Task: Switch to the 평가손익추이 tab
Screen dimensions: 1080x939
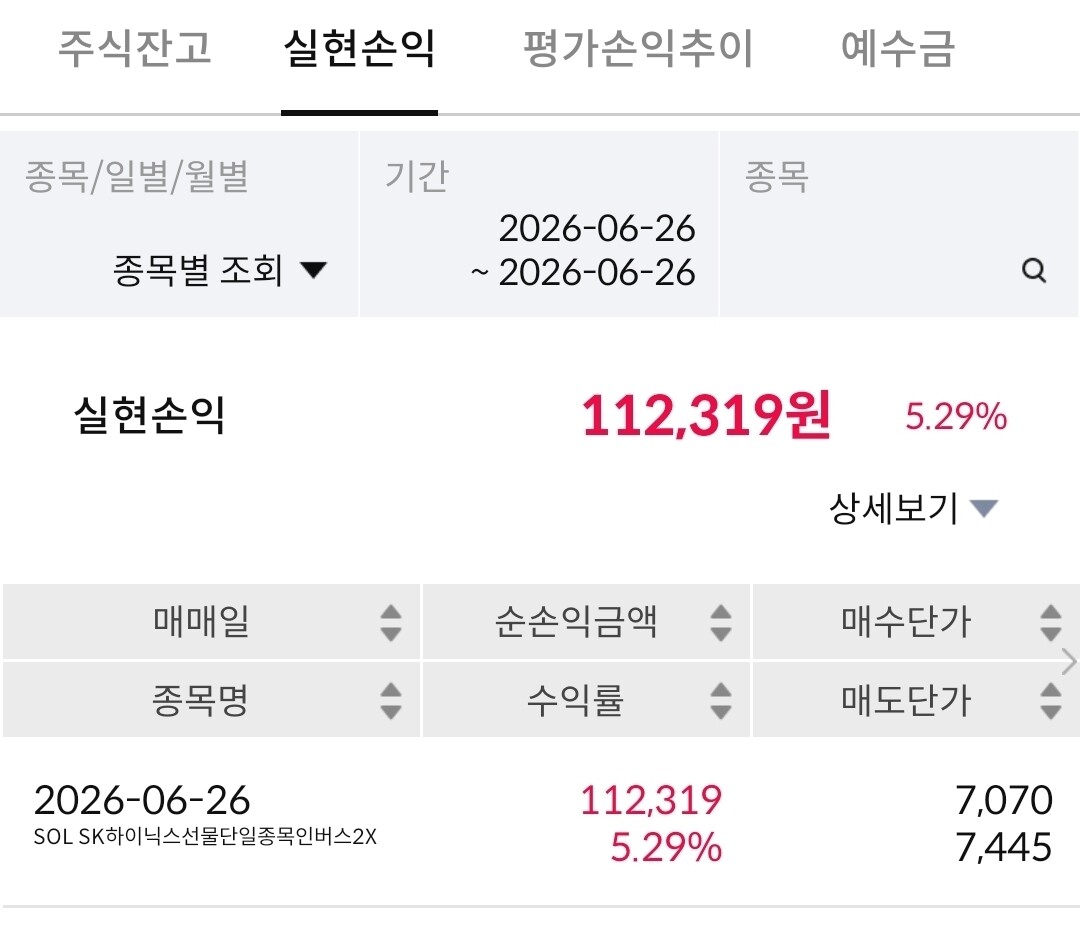Action: tap(638, 48)
